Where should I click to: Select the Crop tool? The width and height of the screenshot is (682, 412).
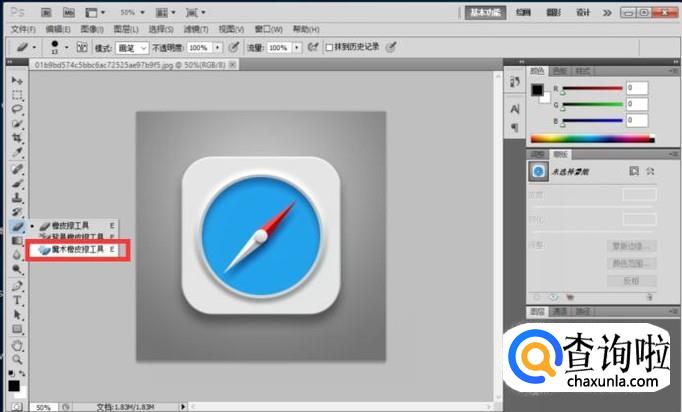(17, 138)
